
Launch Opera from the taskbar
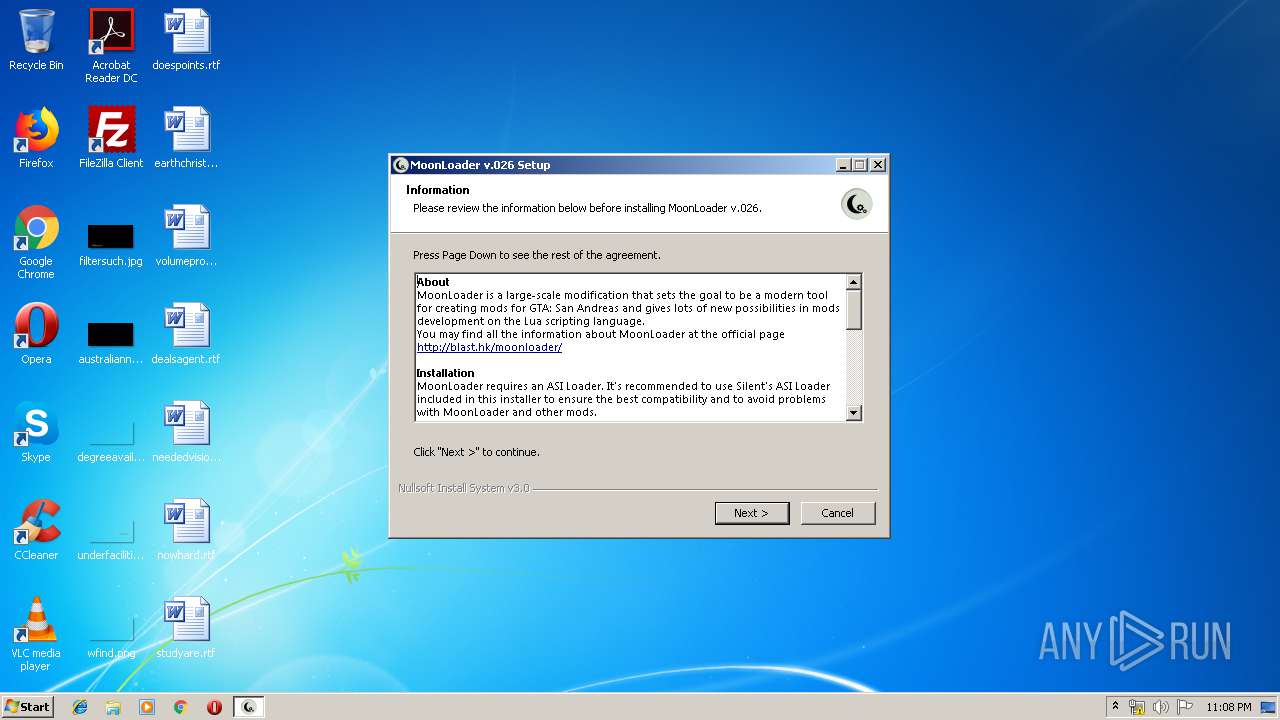(x=214, y=707)
